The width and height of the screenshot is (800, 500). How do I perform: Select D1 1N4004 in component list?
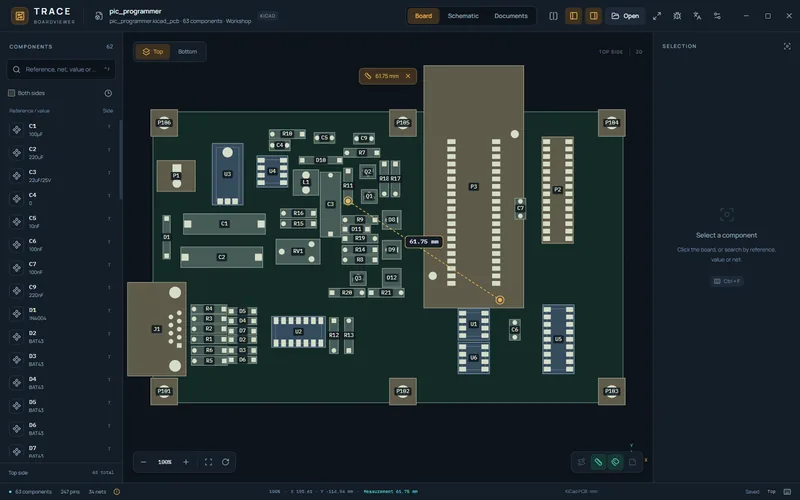point(61,314)
